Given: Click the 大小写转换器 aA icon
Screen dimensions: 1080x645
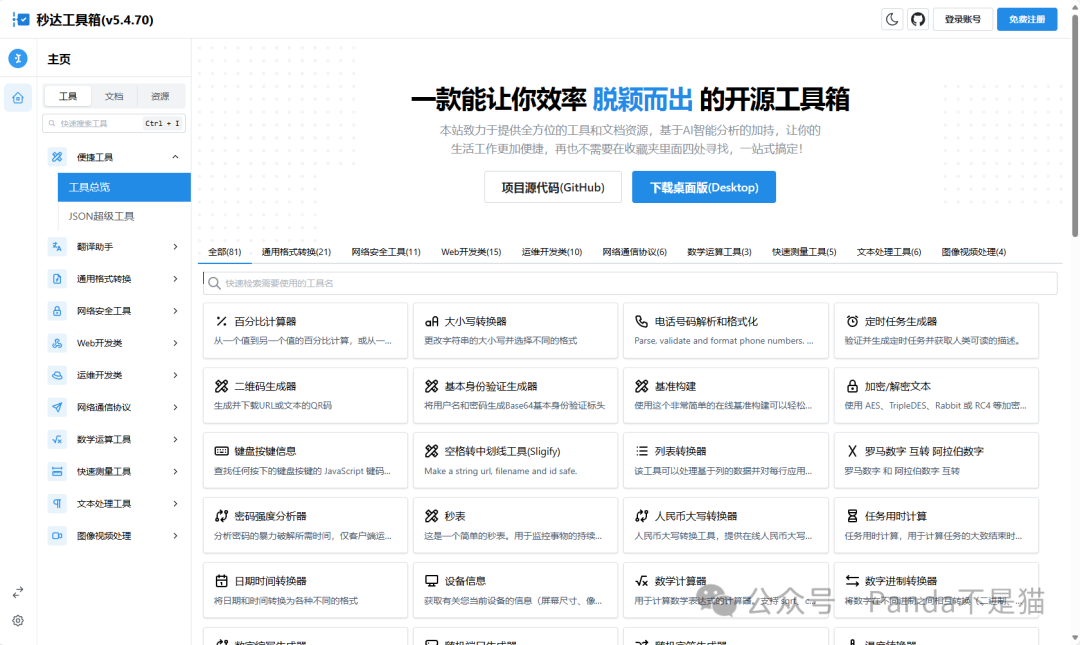Looking at the screenshot, I should (x=431, y=321).
